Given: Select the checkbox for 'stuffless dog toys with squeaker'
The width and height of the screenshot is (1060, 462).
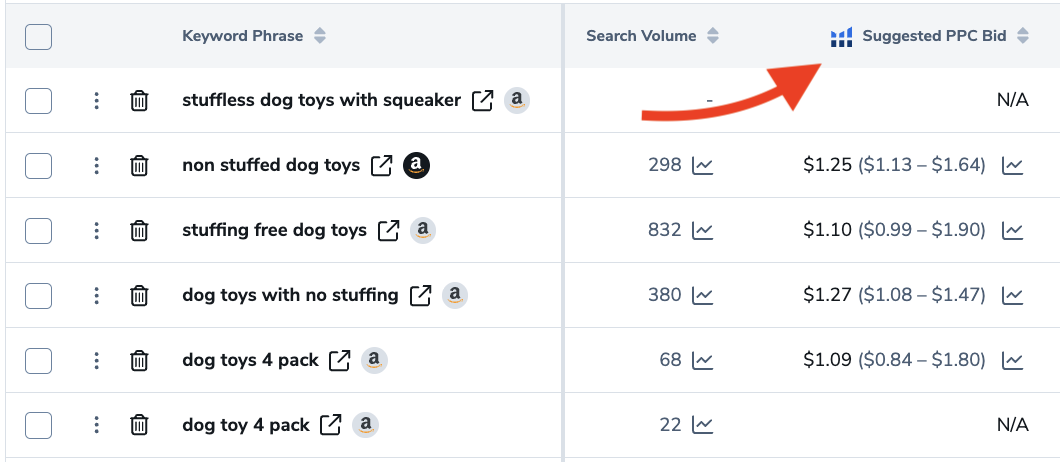Looking at the screenshot, I should pyautogui.click(x=38, y=101).
